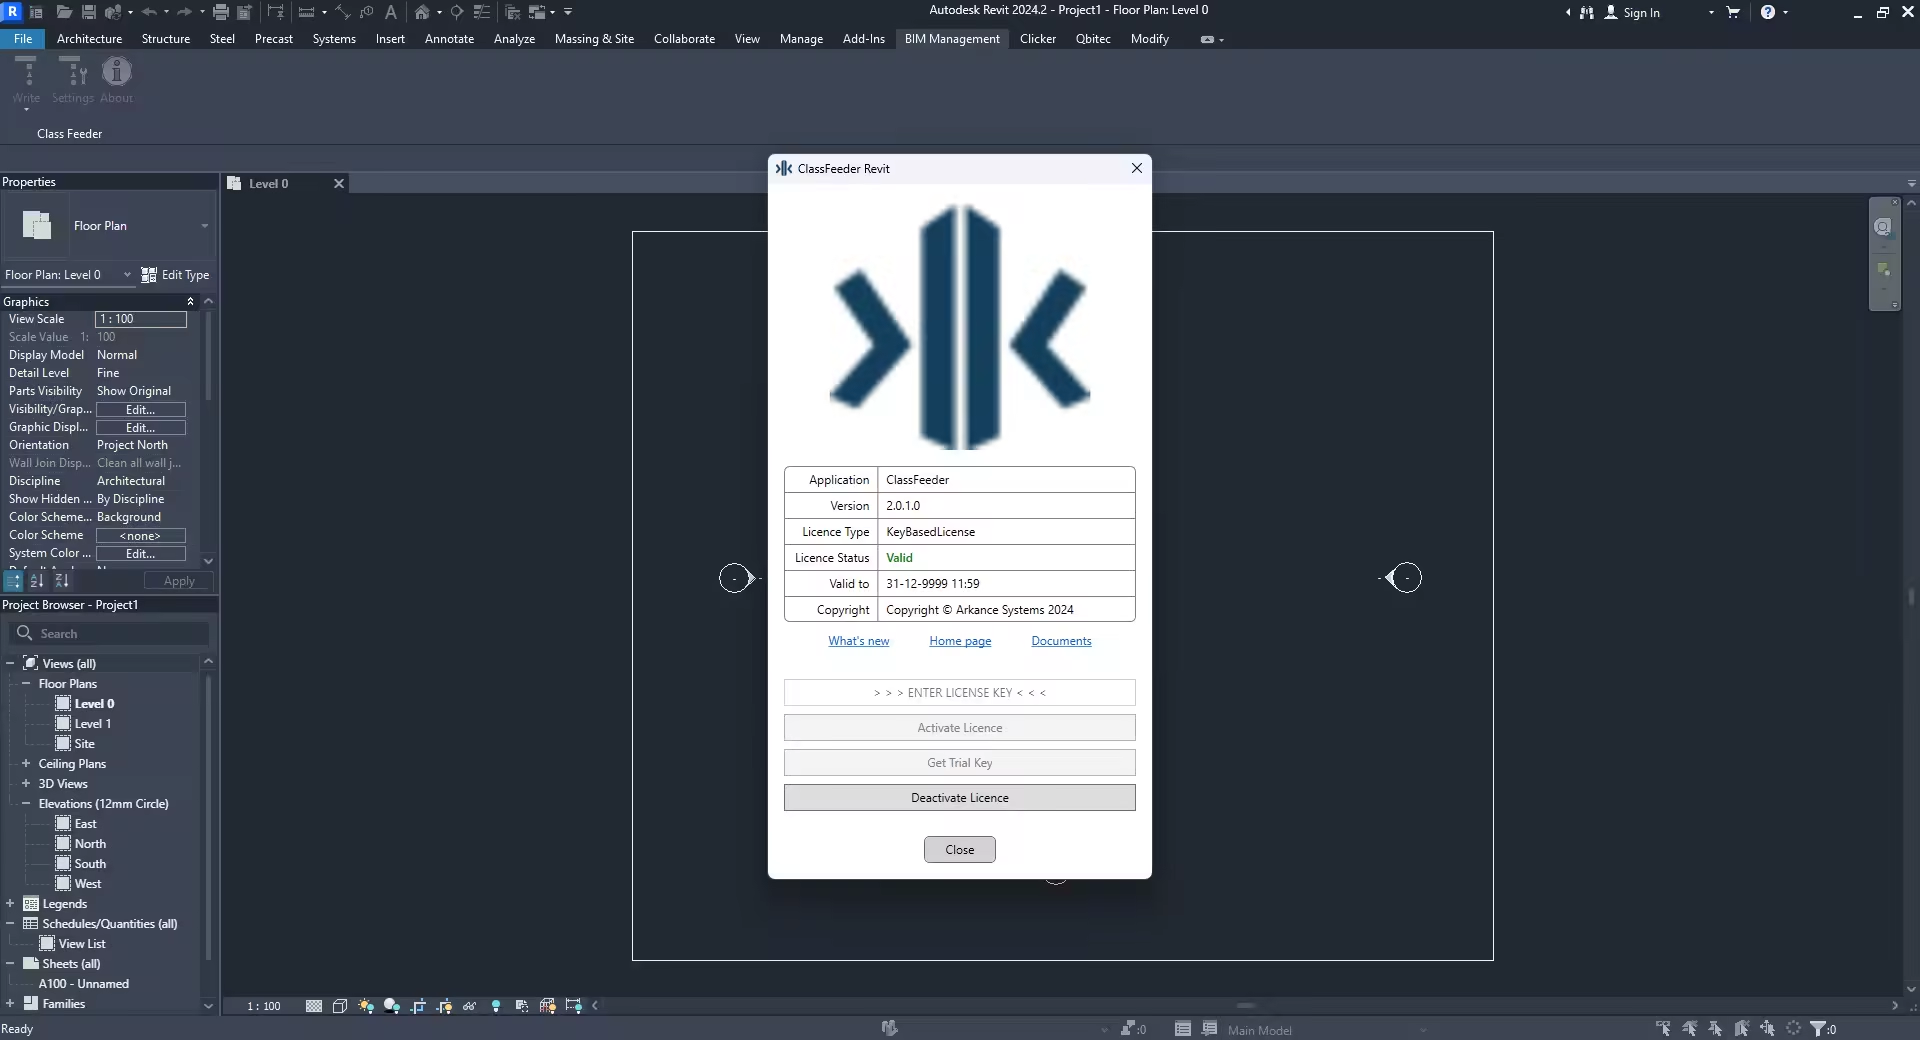The width and height of the screenshot is (1920, 1040).
Task: Collapse the Floor Plans tree node
Action: coord(26,683)
